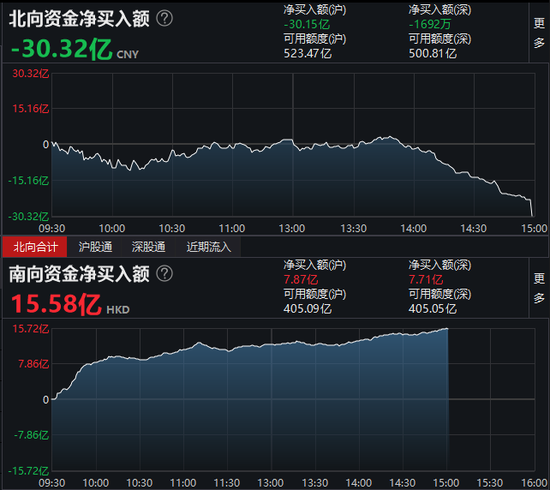This screenshot has width=550, height=490.
Task: Switch to the 深股通 tab
Action: (148, 247)
